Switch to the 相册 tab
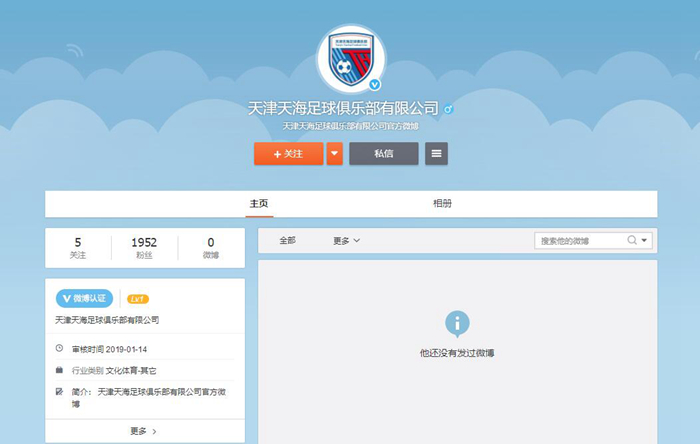Viewport: 700px width, 444px height. (x=442, y=203)
